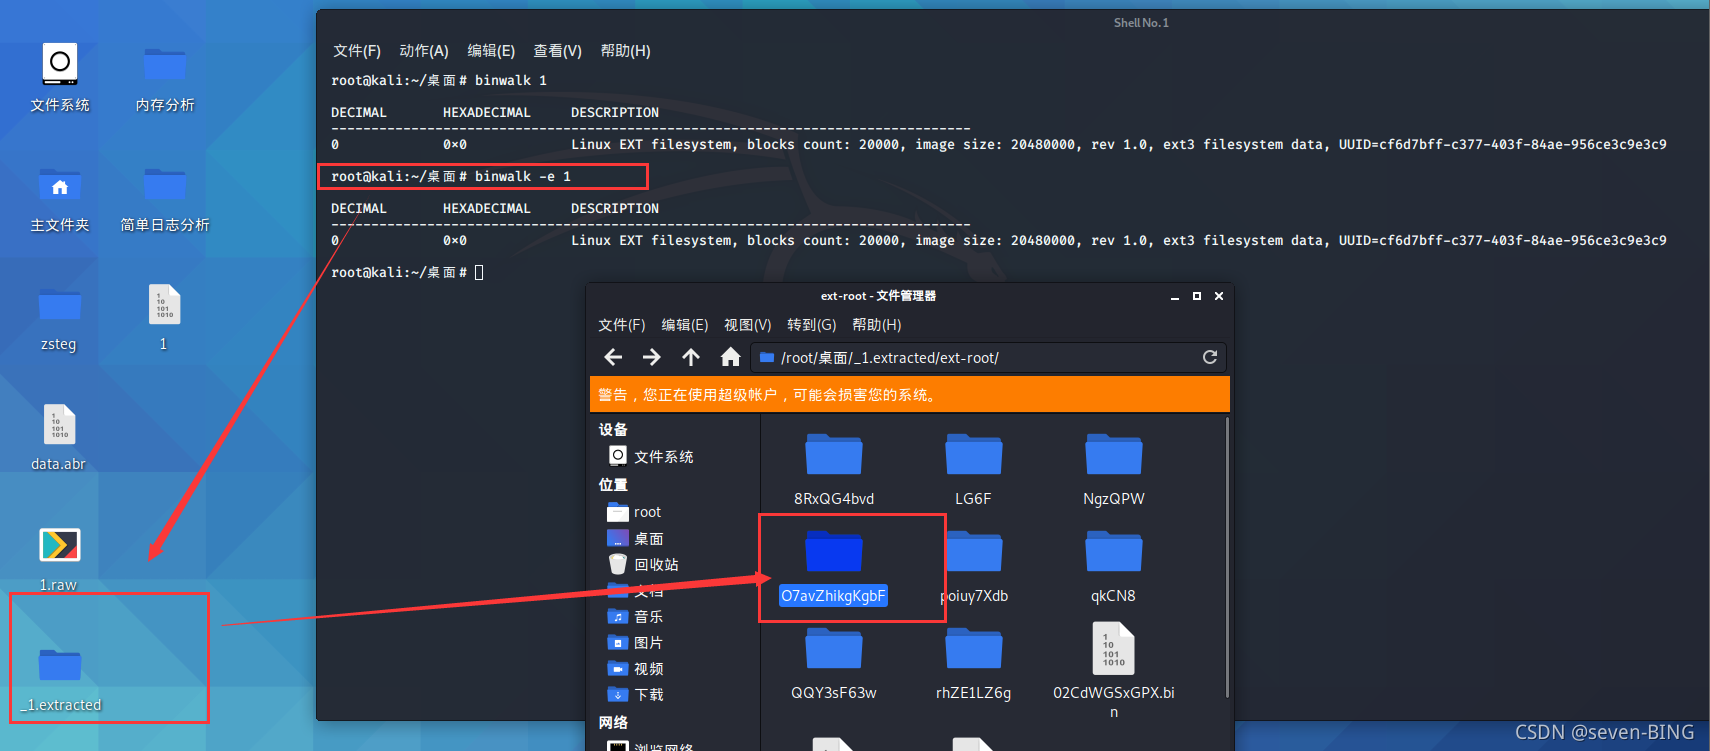Go to home folder in file manager
Viewport: 1710px width, 751px height.
(x=730, y=357)
